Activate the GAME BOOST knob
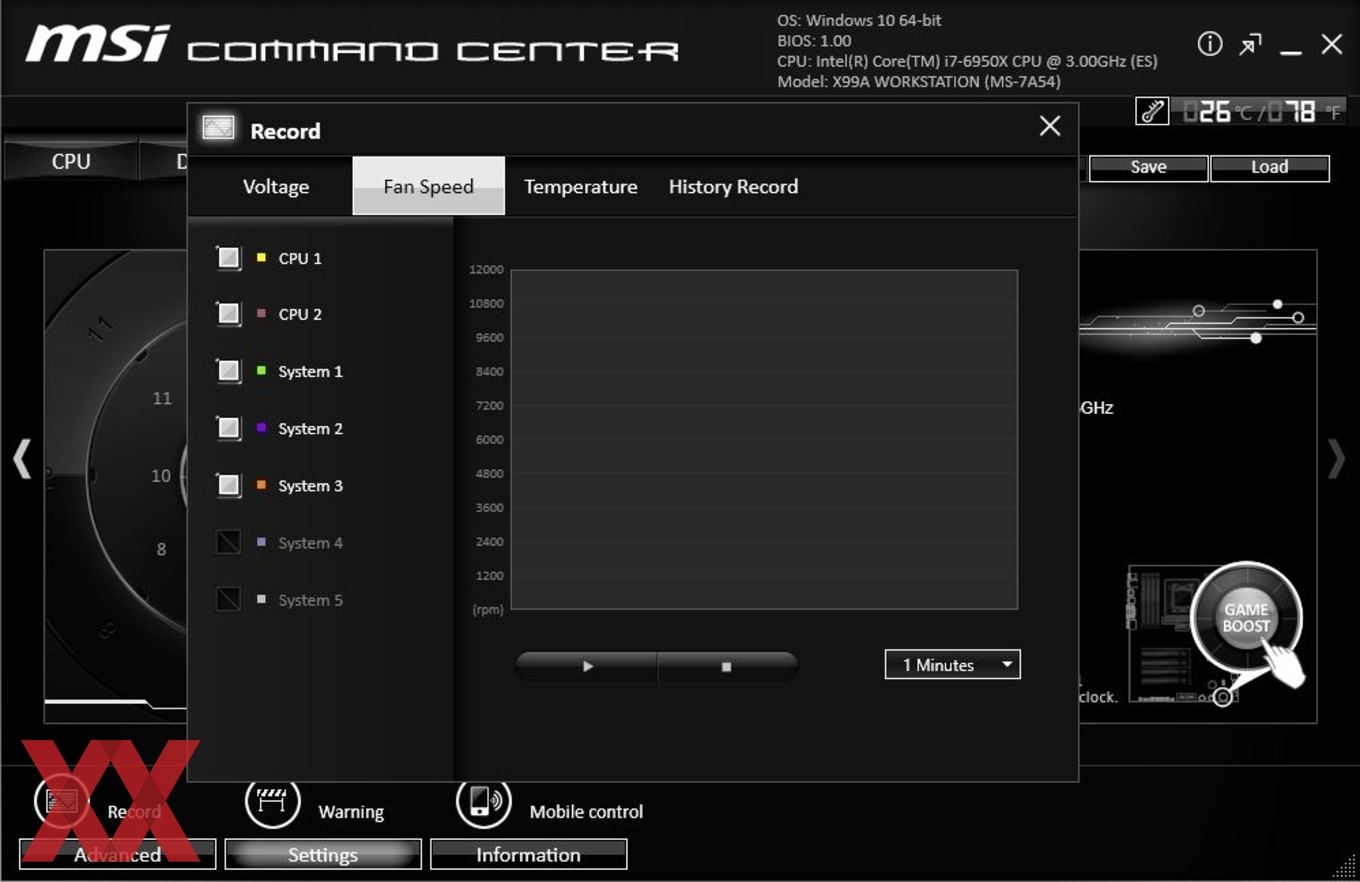1360x882 pixels. pos(1246,617)
